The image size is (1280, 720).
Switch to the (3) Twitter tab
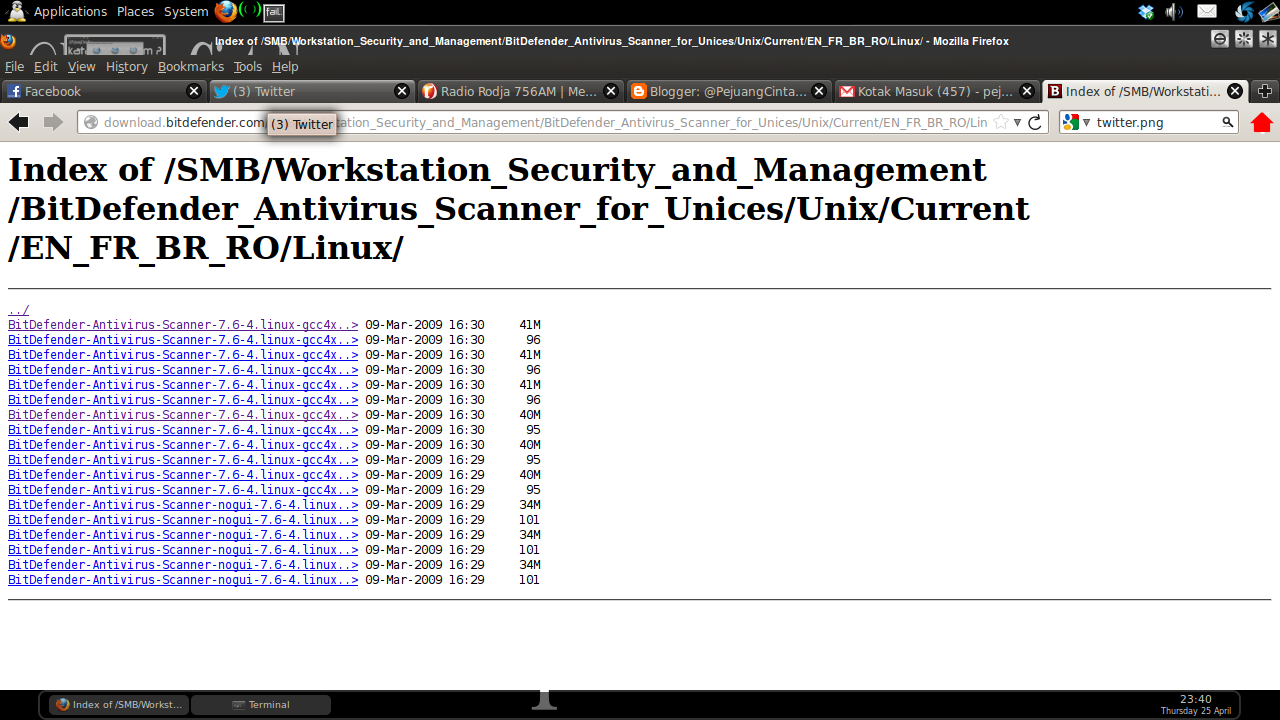point(312,91)
